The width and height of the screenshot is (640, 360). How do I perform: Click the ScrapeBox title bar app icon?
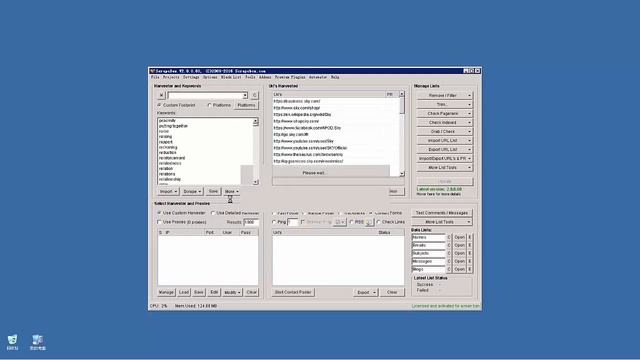[x=152, y=71]
